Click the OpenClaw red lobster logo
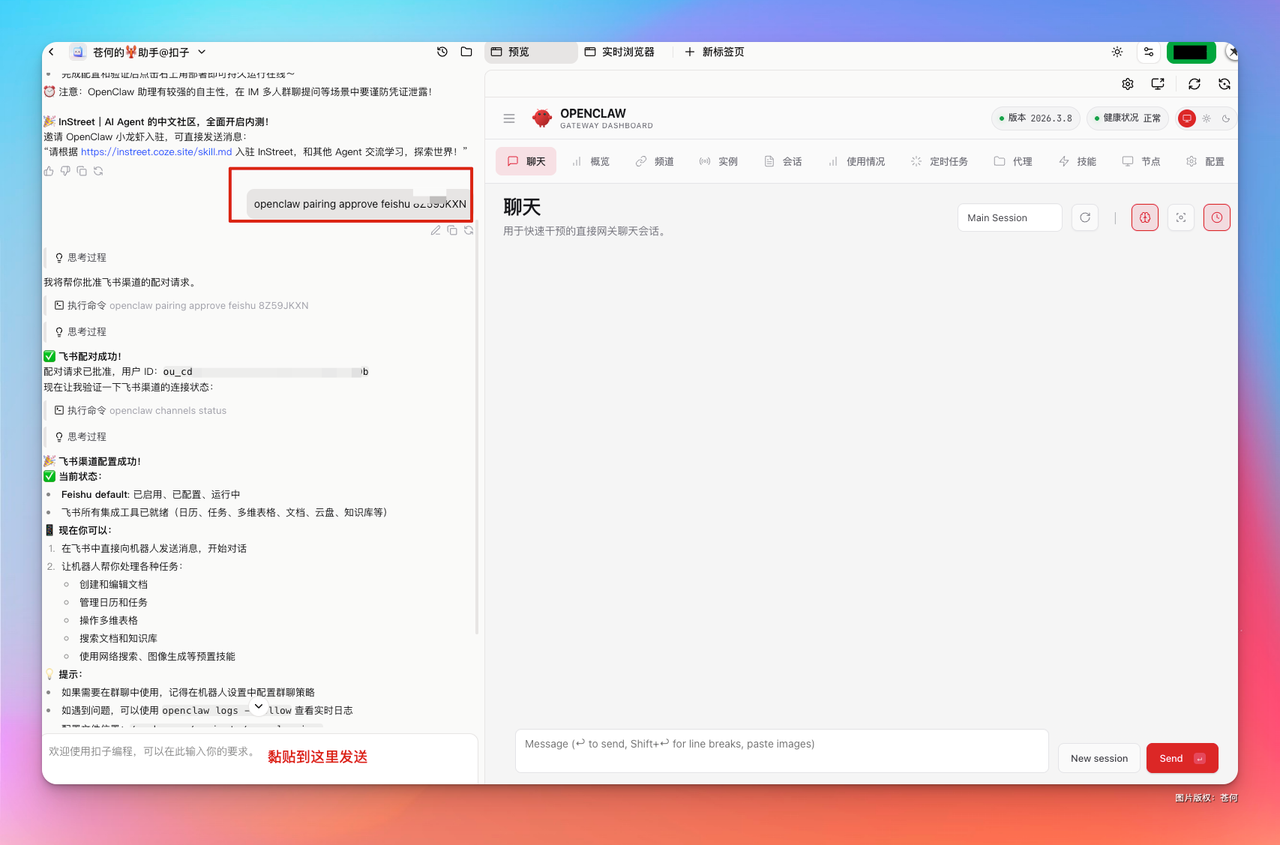The height and width of the screenshot is (845, 1280). [542, 118]
